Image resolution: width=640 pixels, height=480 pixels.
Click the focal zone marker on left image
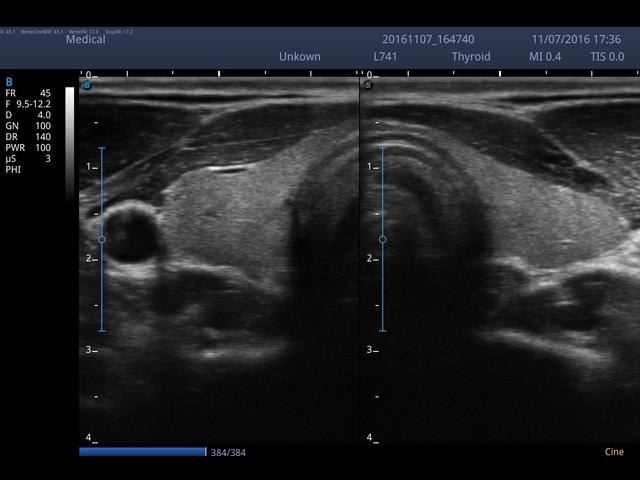click(x=101, y=240)
